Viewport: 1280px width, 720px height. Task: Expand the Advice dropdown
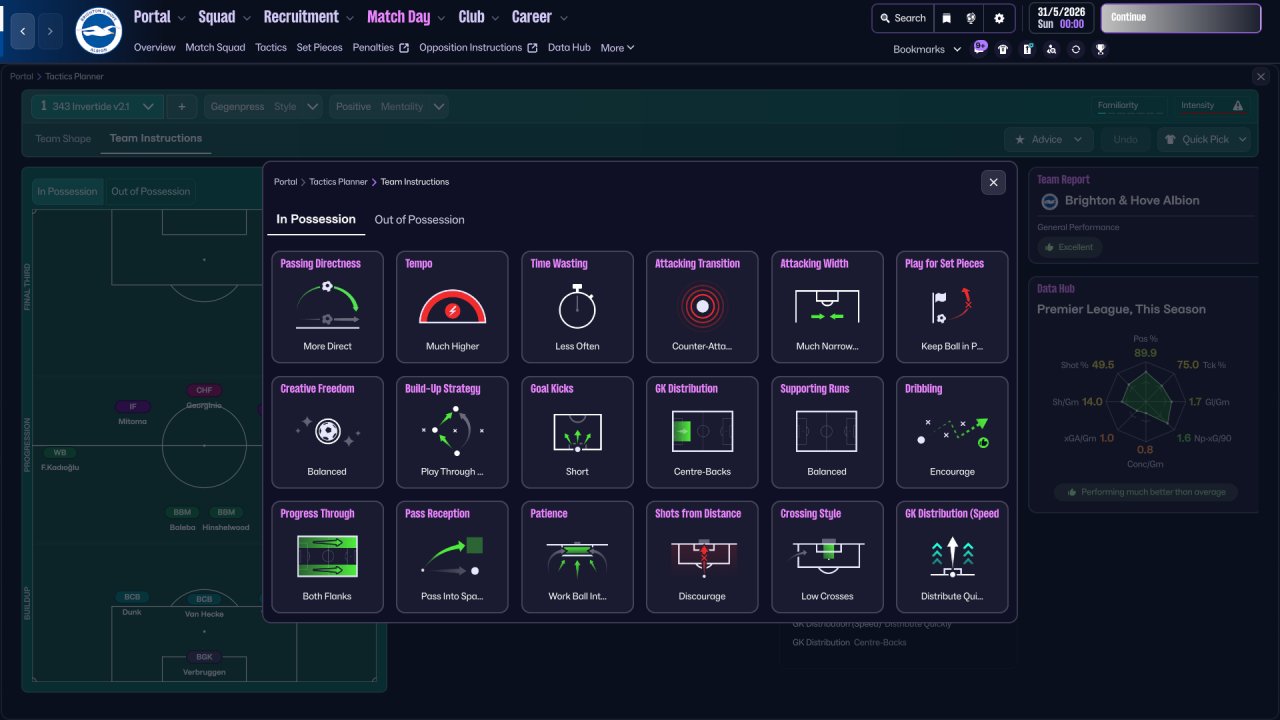tap(1048, 139)
